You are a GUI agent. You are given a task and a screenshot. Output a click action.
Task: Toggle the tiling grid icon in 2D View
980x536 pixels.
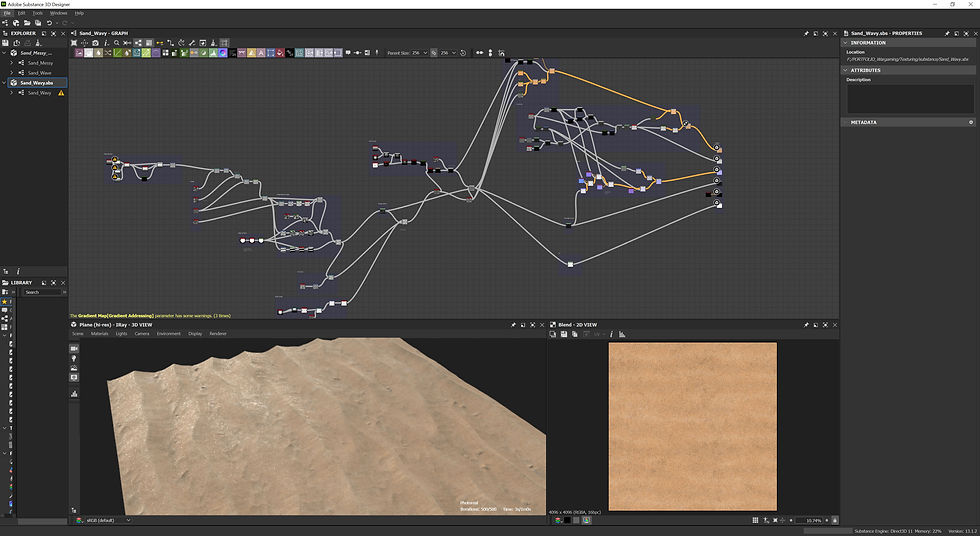[755, 520]
